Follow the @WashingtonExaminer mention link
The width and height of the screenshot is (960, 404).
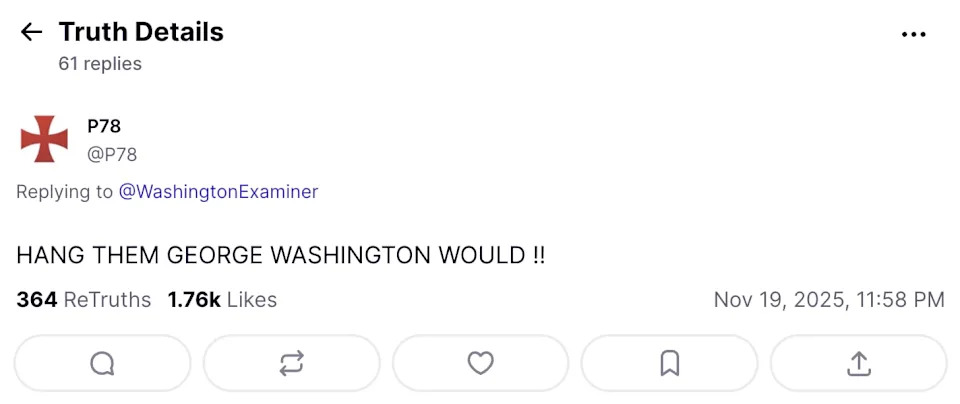pyautogui.click(x=218, y=191)
